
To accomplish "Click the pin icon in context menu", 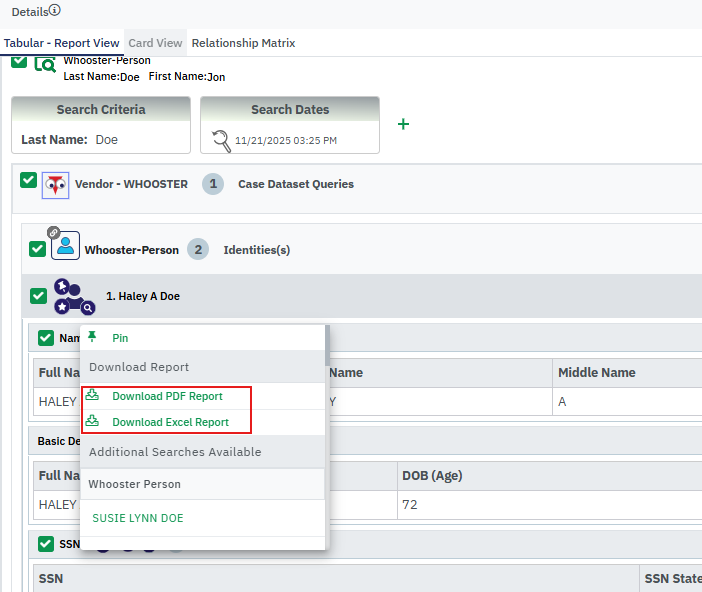I will tap(93, 337).
